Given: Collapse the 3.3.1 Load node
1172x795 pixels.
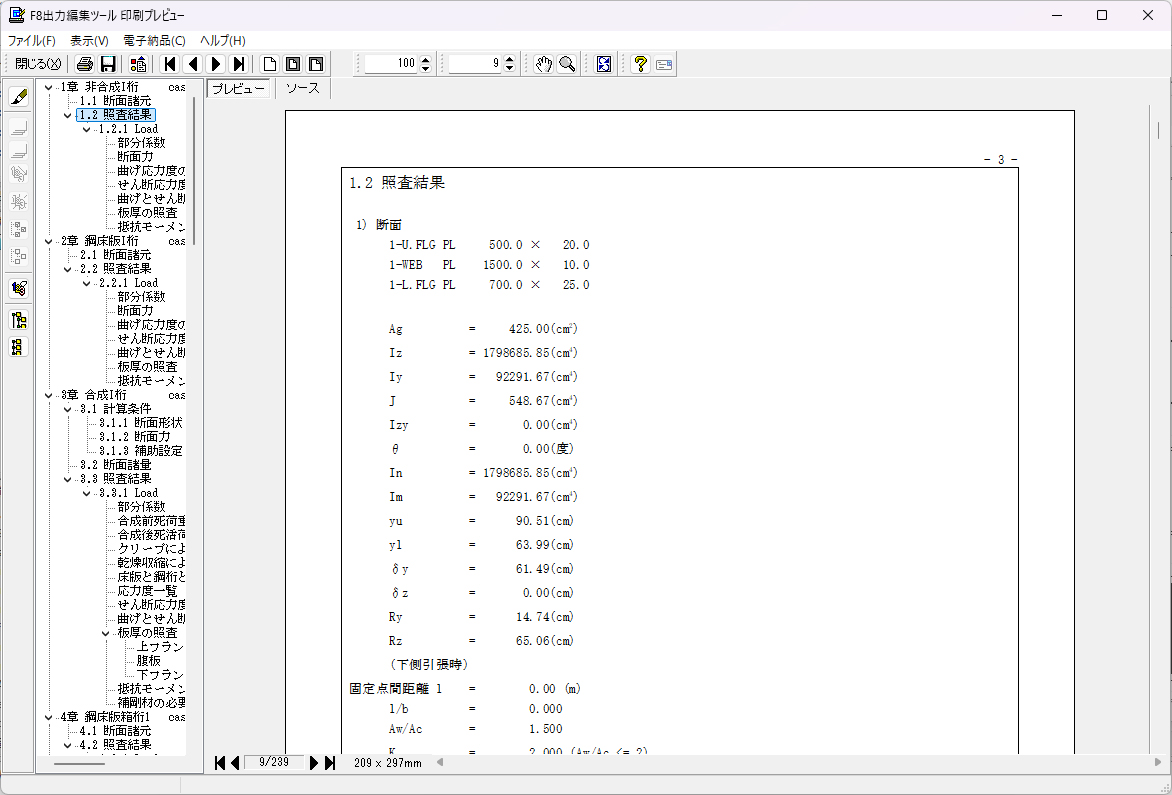Looking at the screenshot, I should click(87, 493).
